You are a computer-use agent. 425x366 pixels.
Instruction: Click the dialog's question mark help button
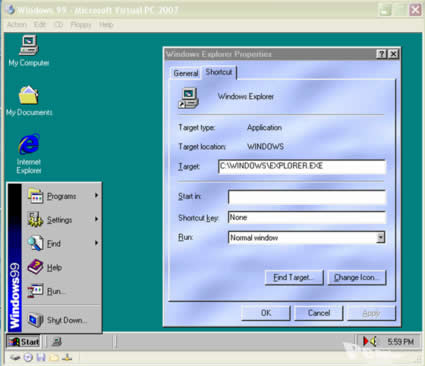pos(381,54)
